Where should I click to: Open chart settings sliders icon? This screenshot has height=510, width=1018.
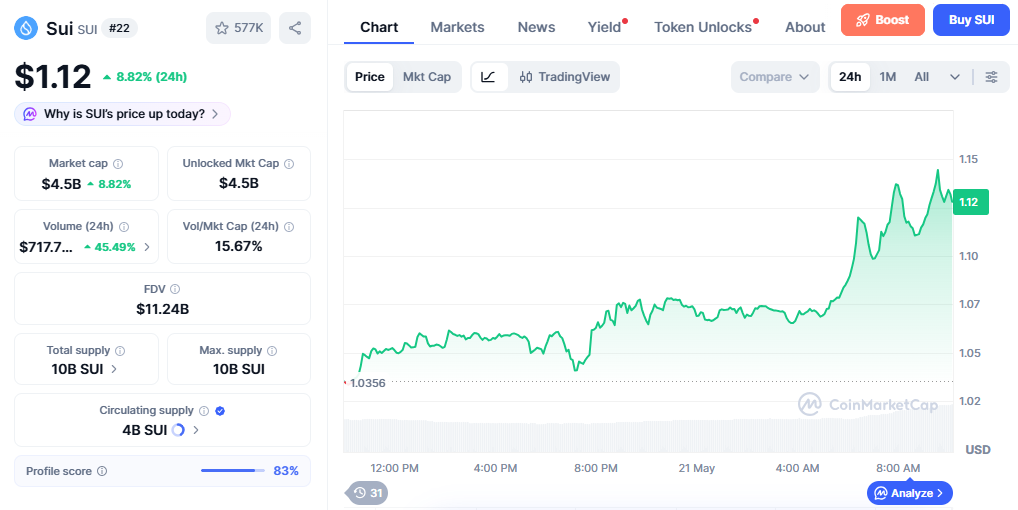(x=991, y=77)
